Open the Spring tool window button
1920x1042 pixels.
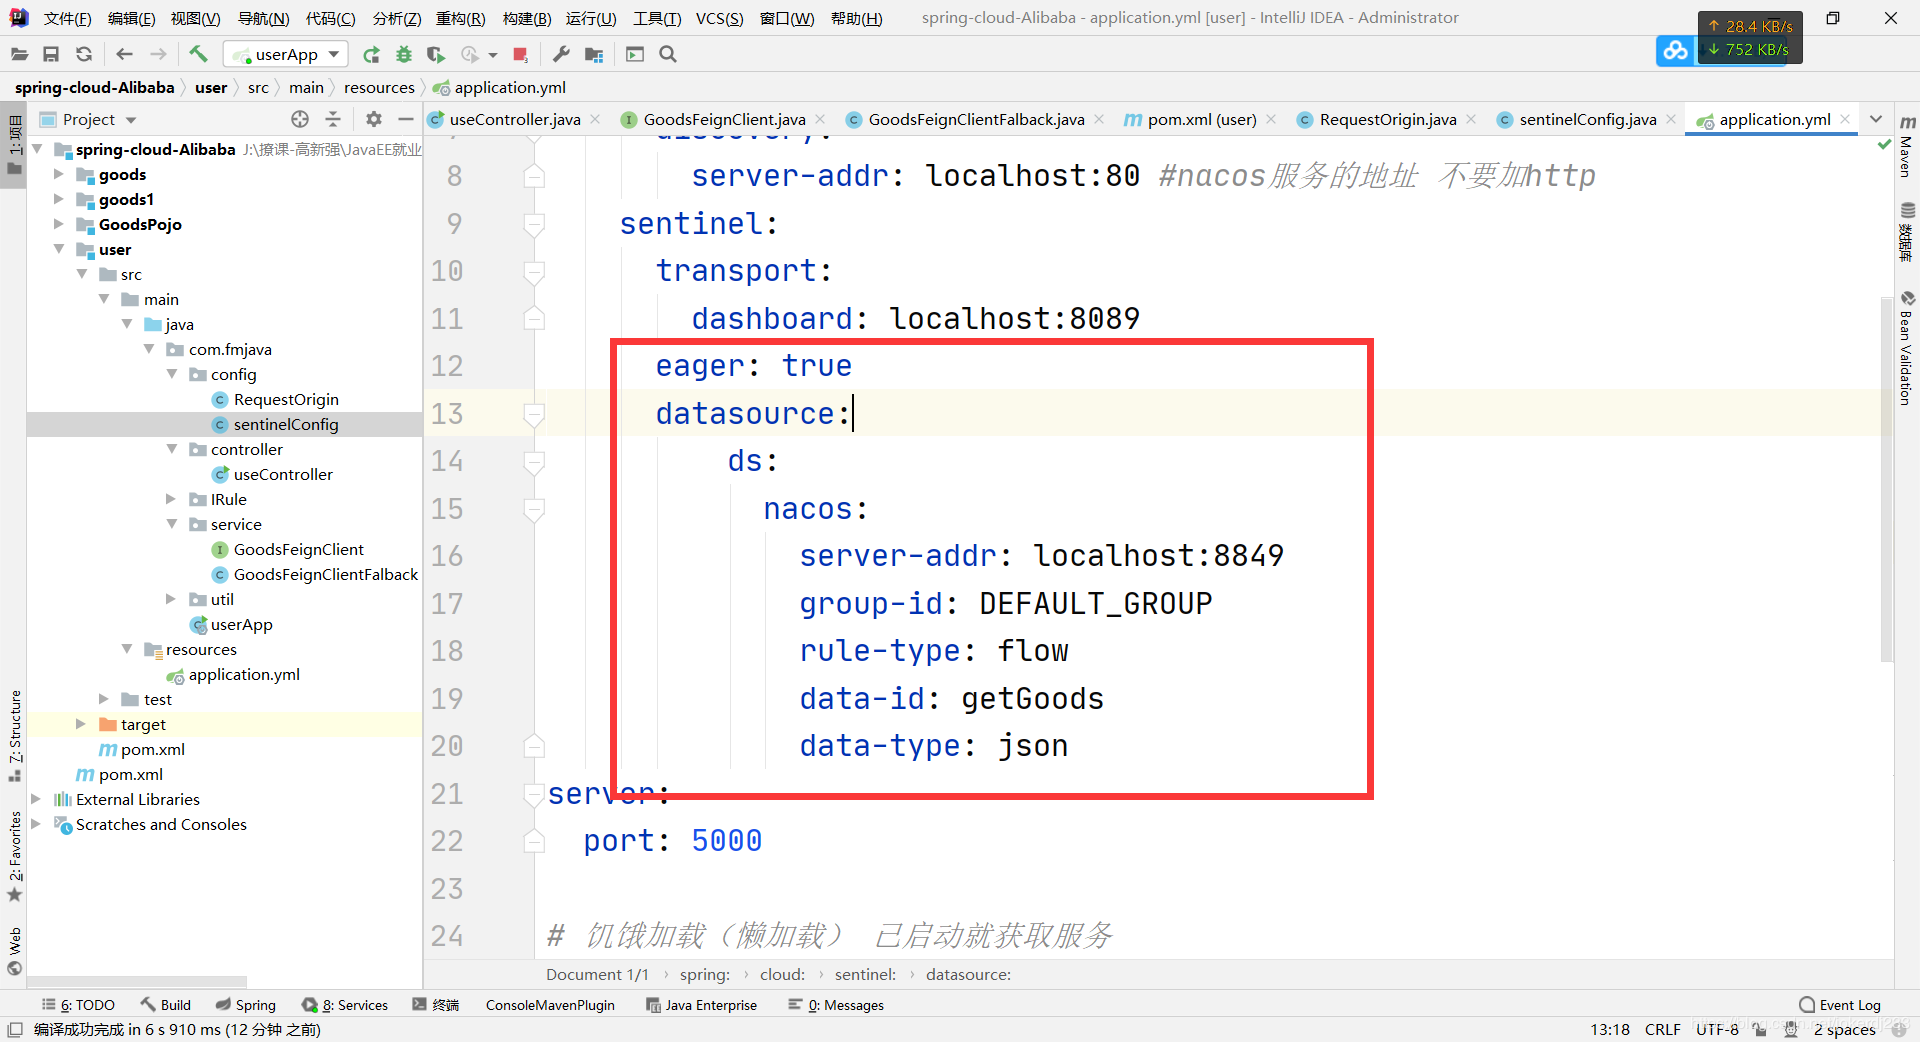tap(246, 1005)
